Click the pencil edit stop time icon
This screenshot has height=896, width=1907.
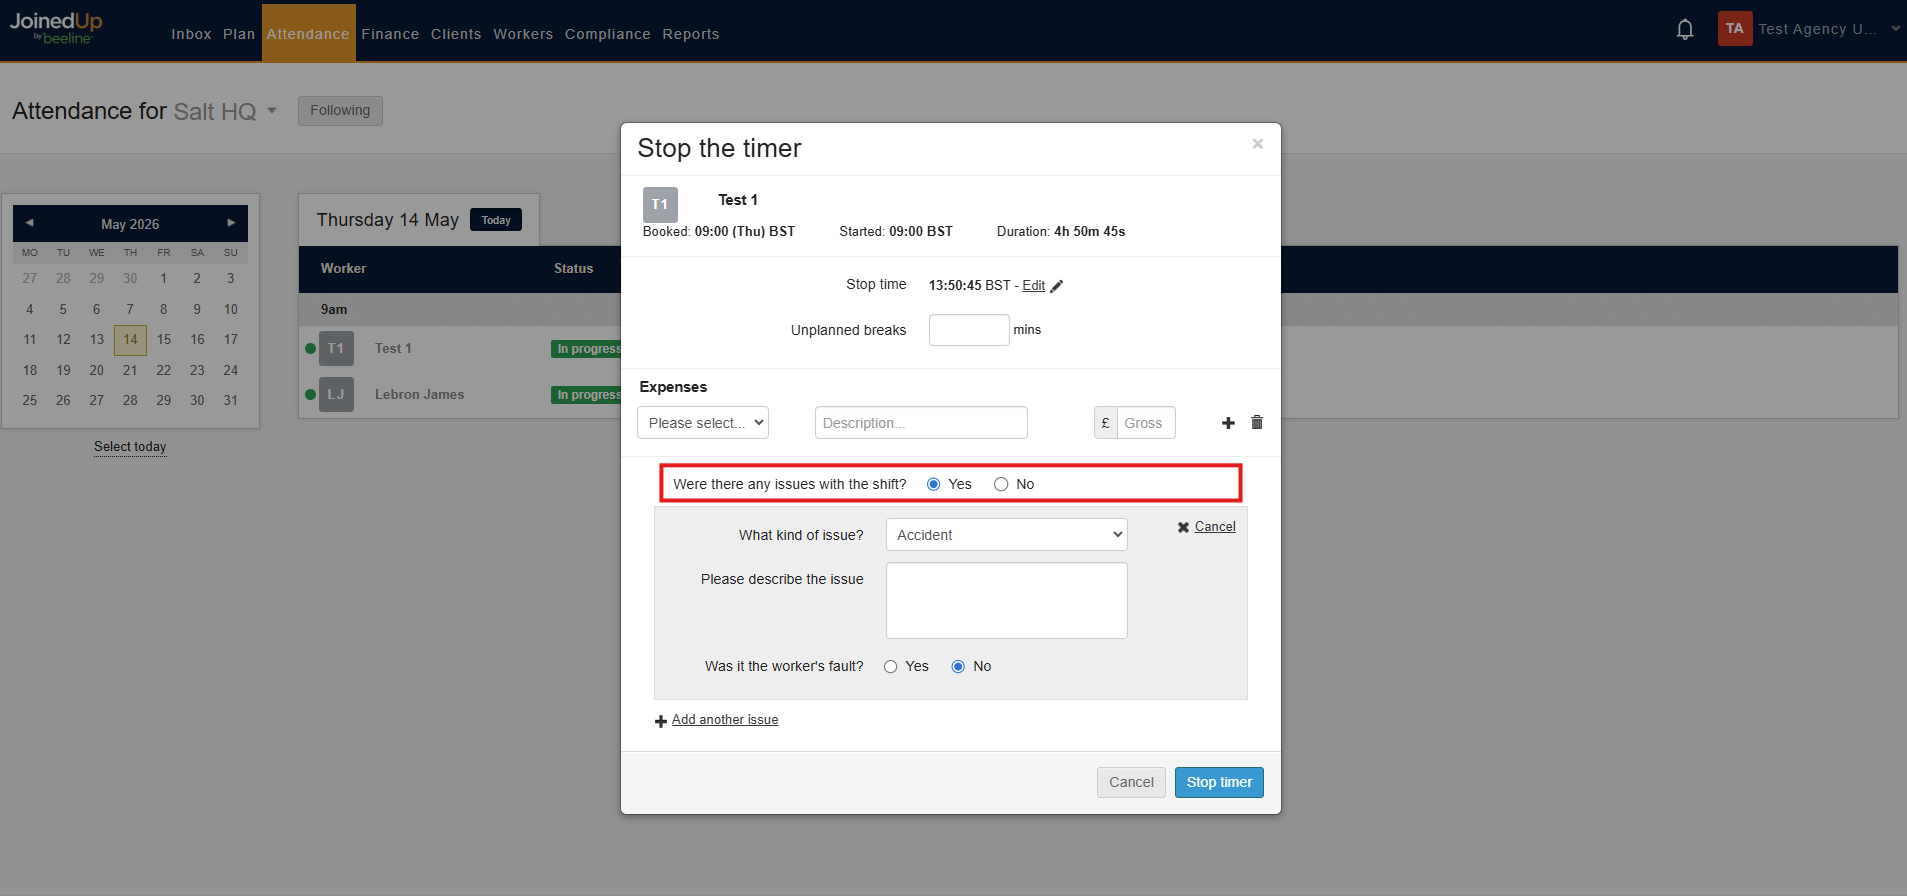(x=1057, y=286)
